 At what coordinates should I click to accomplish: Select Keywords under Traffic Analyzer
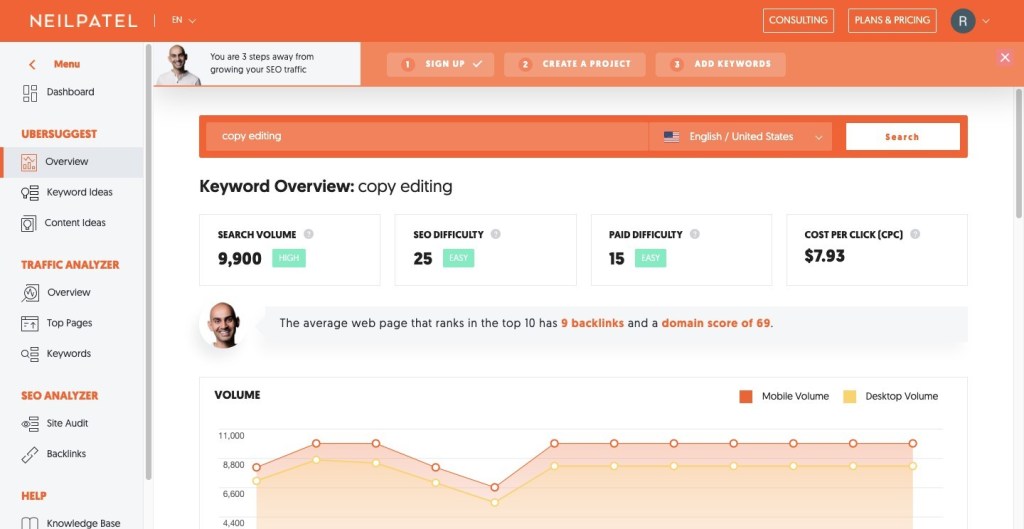click(68, 354)
